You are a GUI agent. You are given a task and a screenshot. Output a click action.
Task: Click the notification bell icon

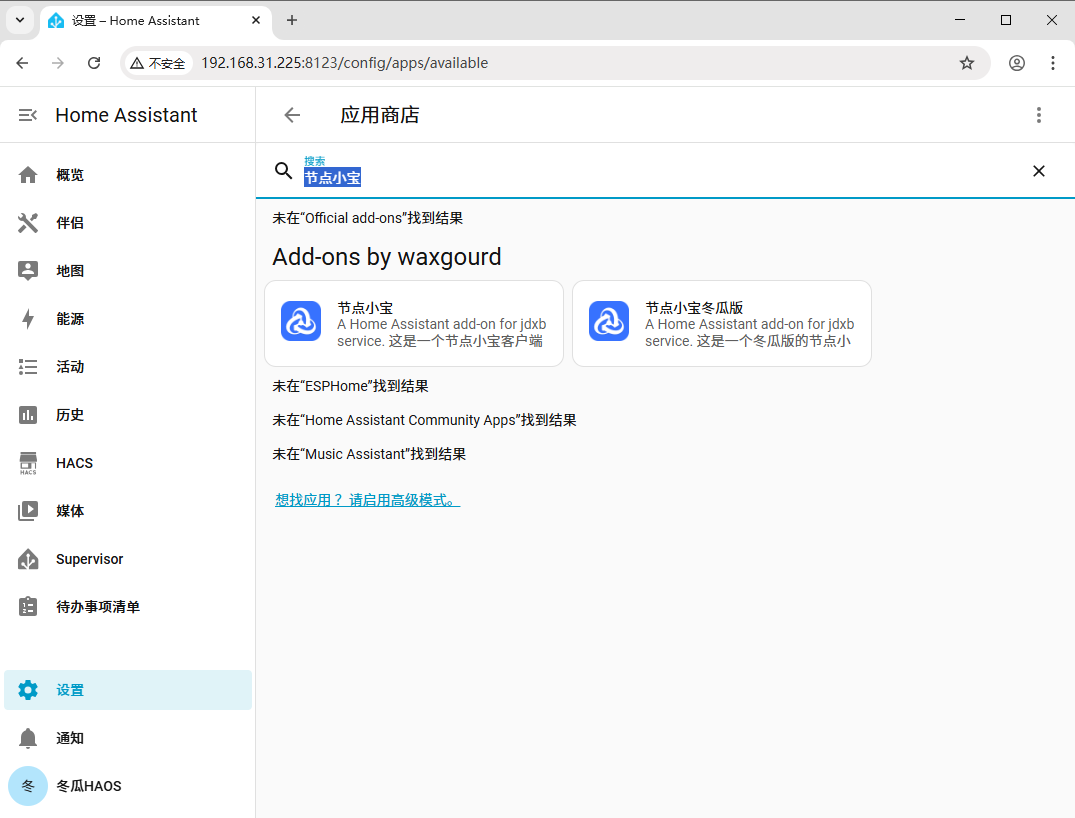click(28, 738)
